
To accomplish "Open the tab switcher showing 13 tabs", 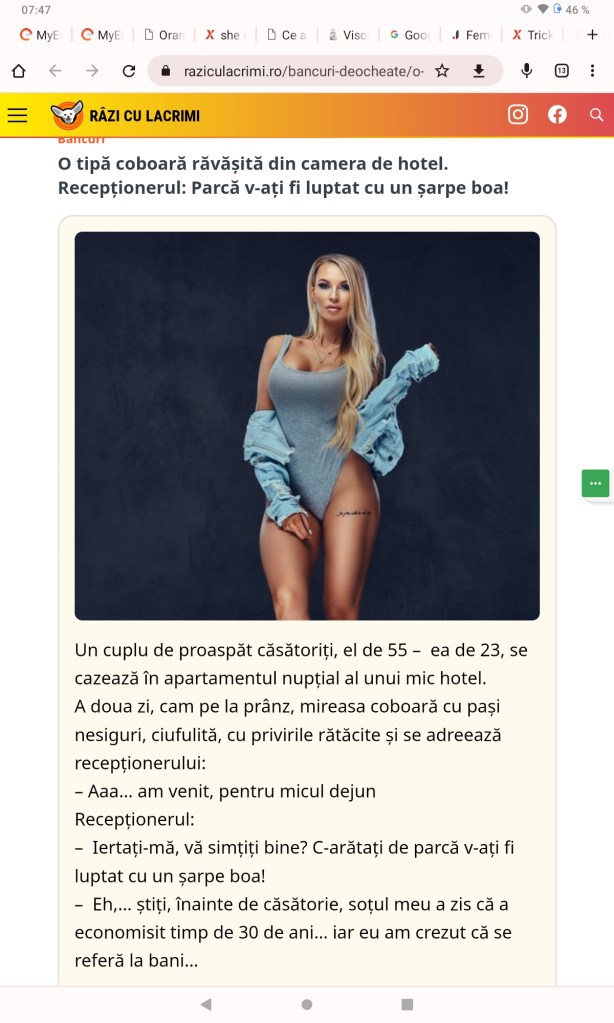I will tap(562, 71).
